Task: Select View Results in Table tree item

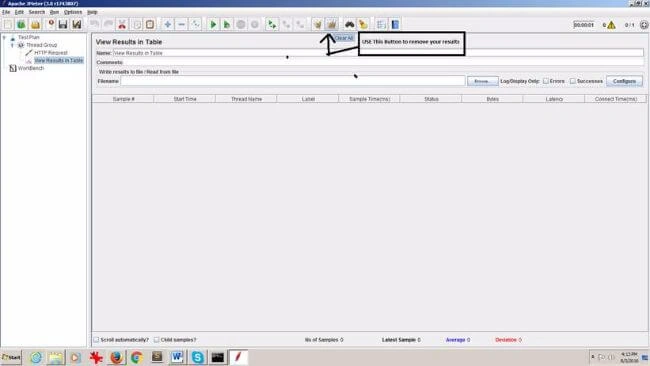Action: pyautogui.click(x=58, y=60)
